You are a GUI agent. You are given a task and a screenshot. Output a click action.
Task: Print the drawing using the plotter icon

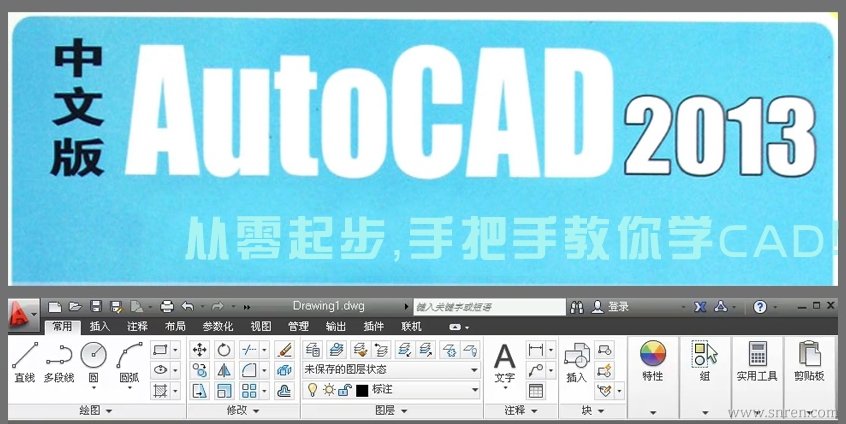tap(167, 307)
